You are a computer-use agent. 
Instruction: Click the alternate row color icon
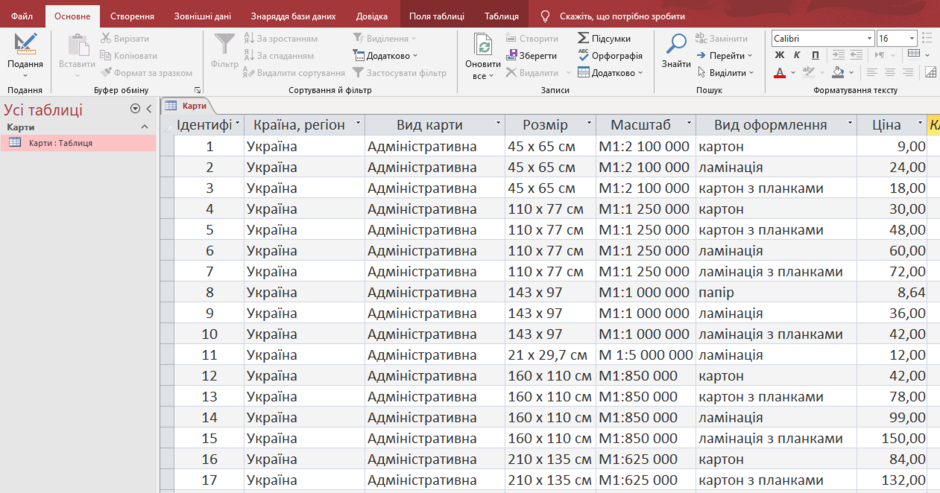click(930, 73)
